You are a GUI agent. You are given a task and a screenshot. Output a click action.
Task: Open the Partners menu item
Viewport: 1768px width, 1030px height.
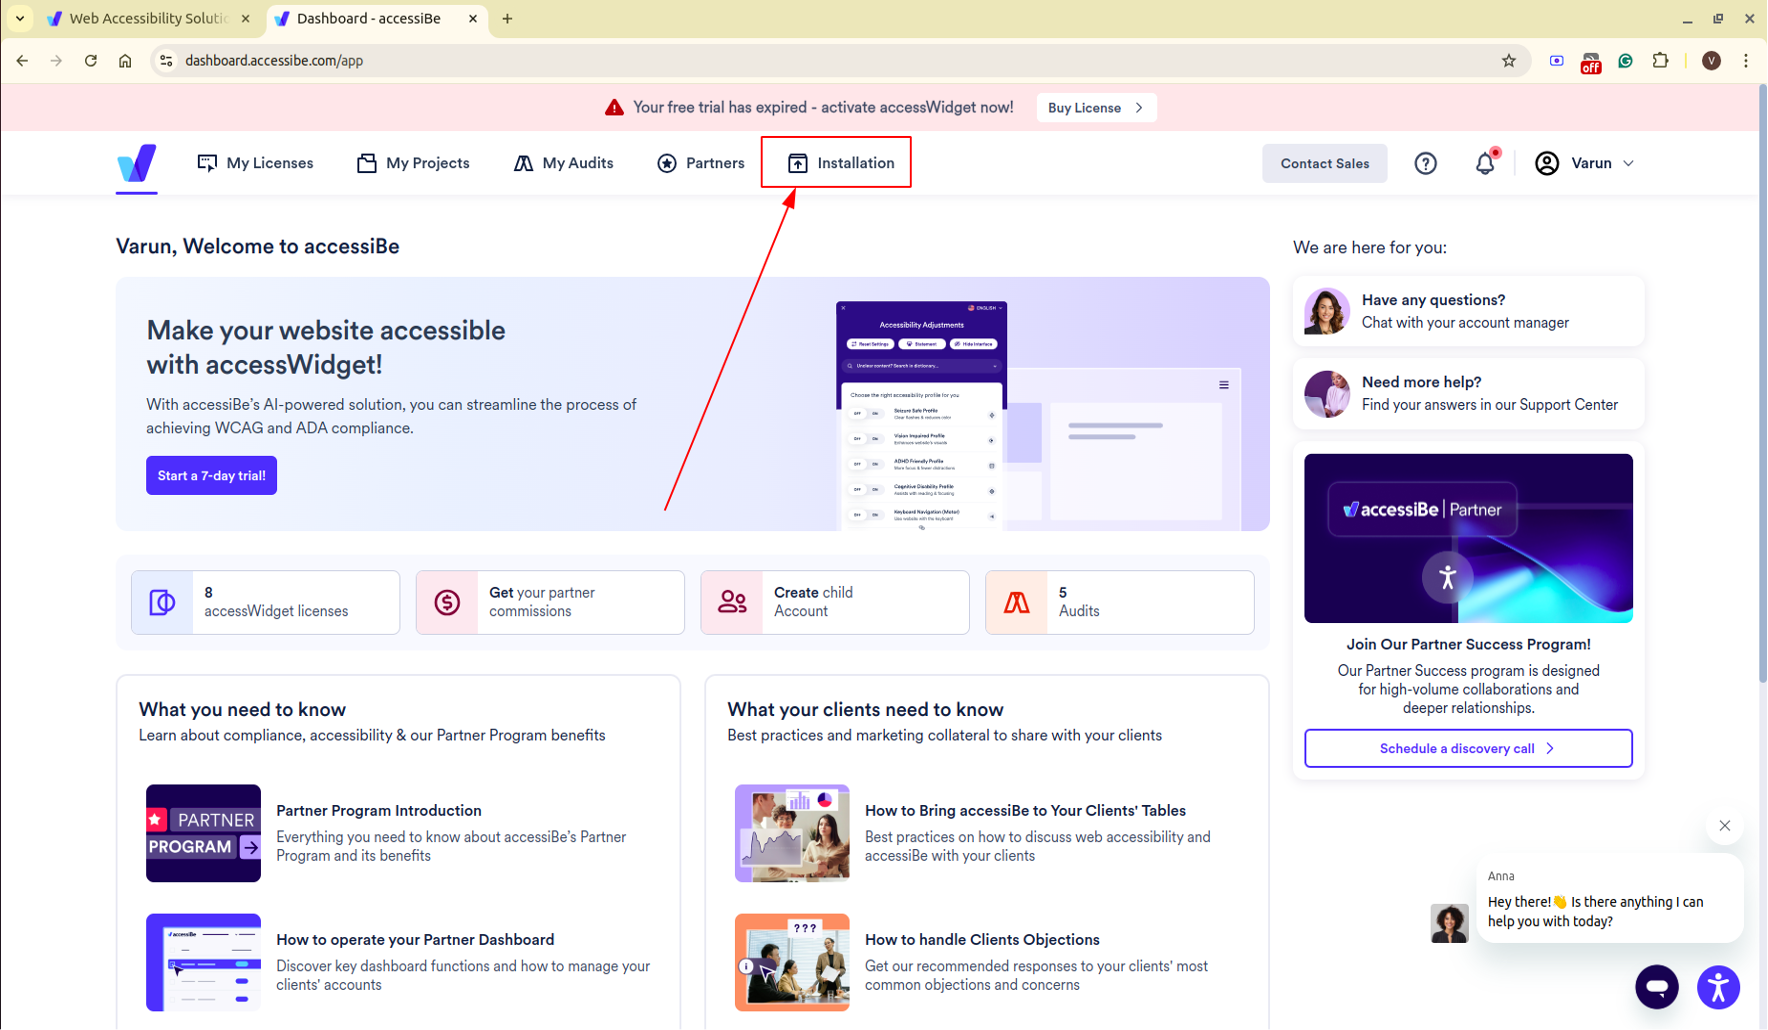(x=700, y=163)
